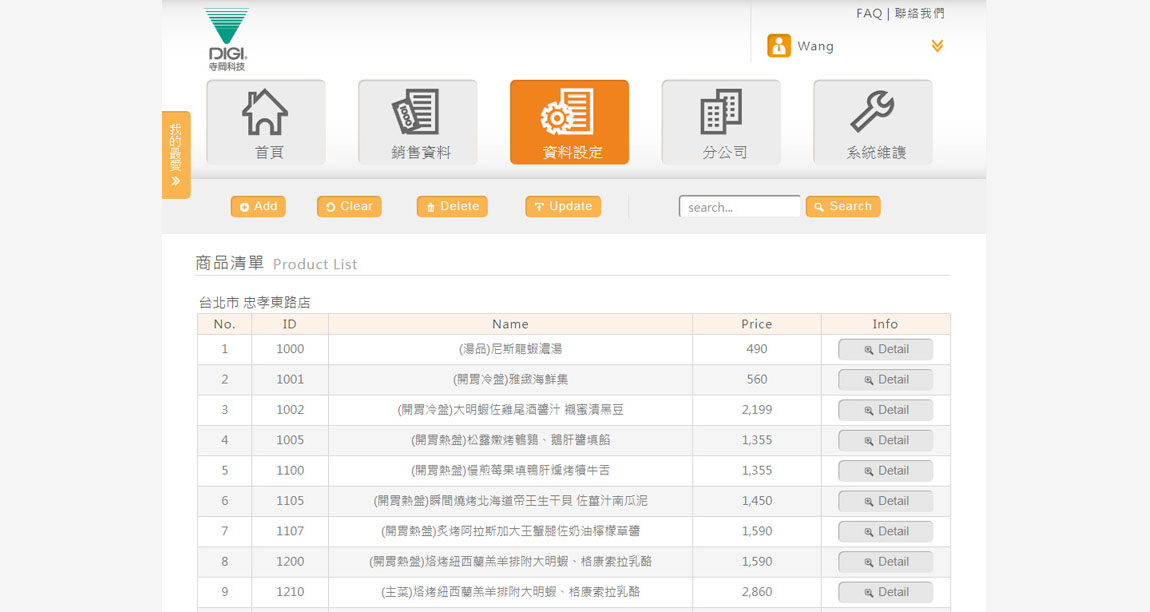Focus the search input field
Screen dimensions: 1150x612
point(739,207)
